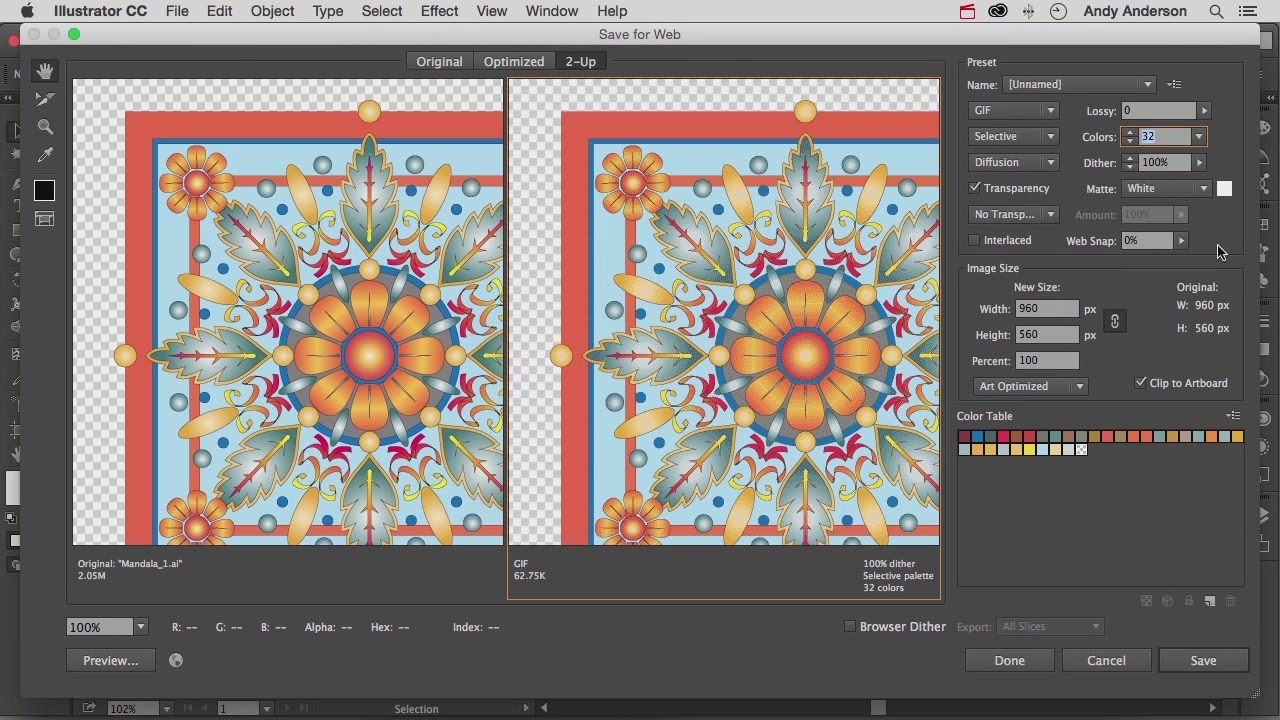Open the Diffusion dither method dropdown

pyautogui.click(x=1014, y=163)
